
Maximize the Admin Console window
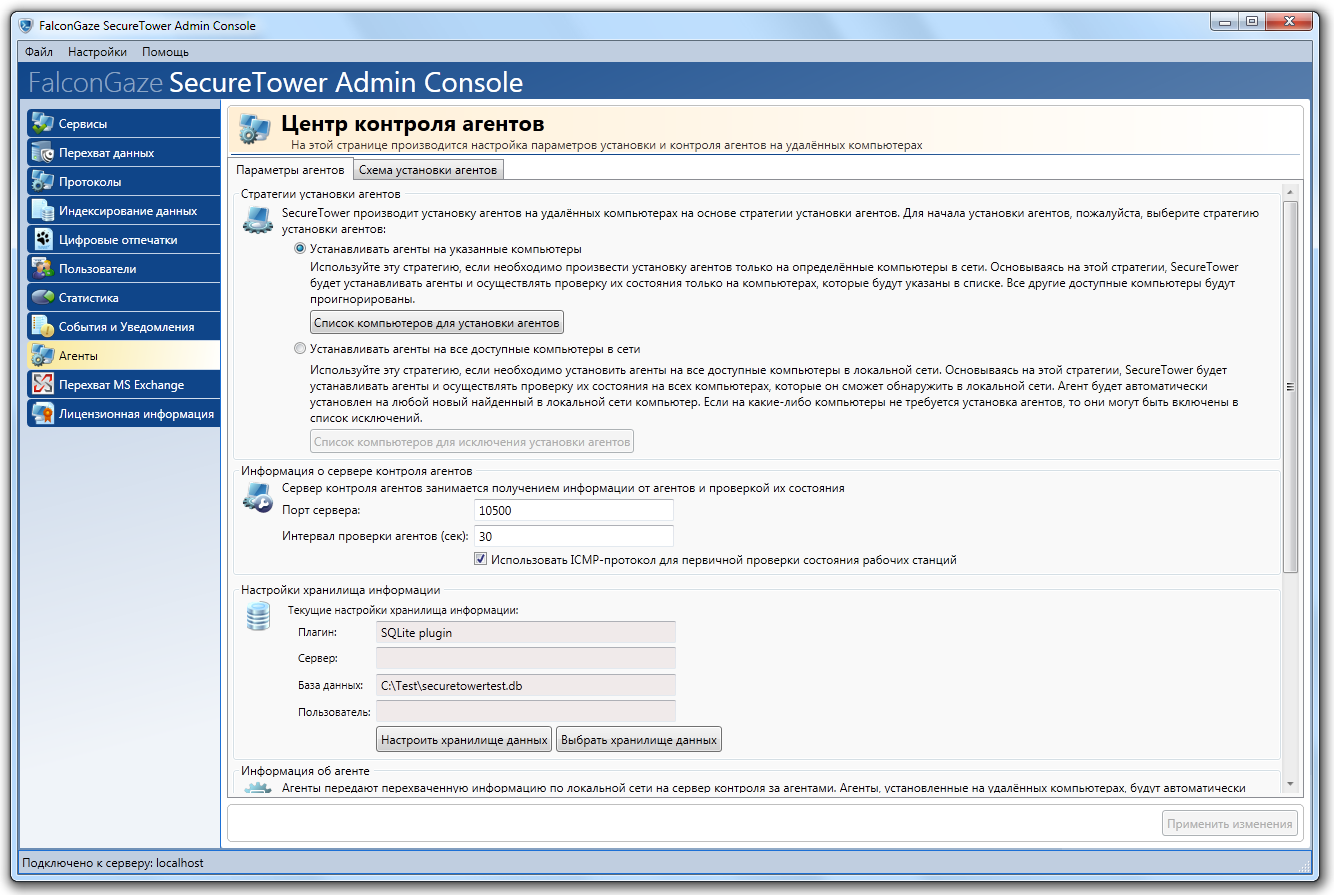(1253, 21)
